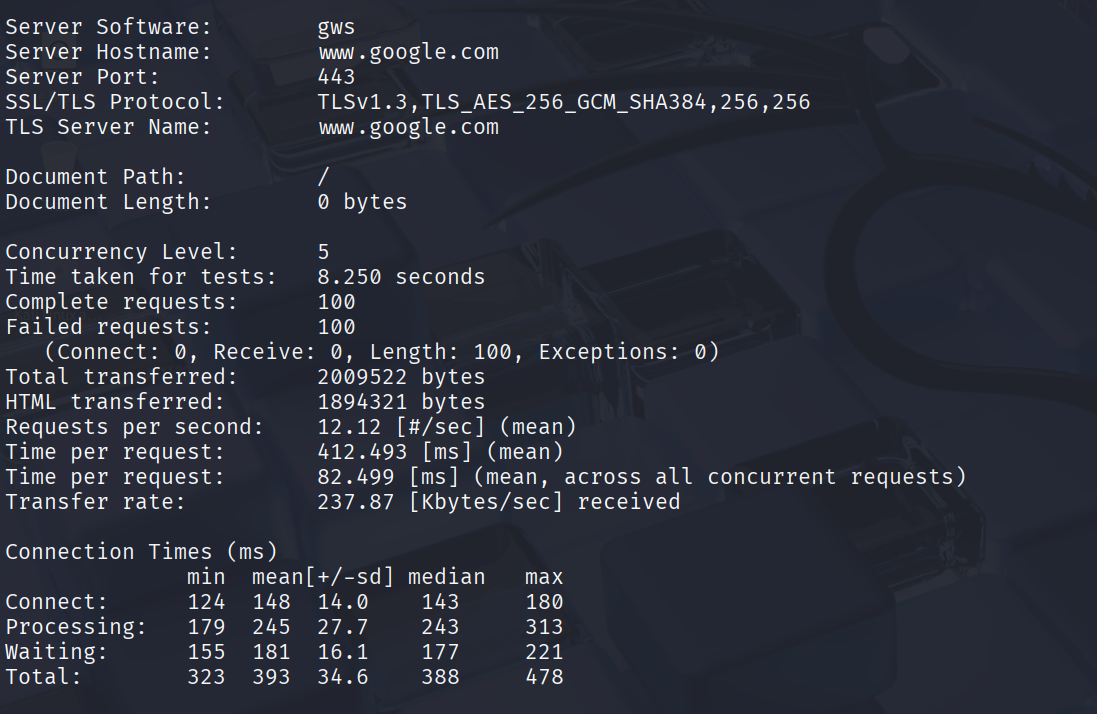Click the Total row max value 478
Viewport: 1097px width, 714px height.
coord(544,677)
